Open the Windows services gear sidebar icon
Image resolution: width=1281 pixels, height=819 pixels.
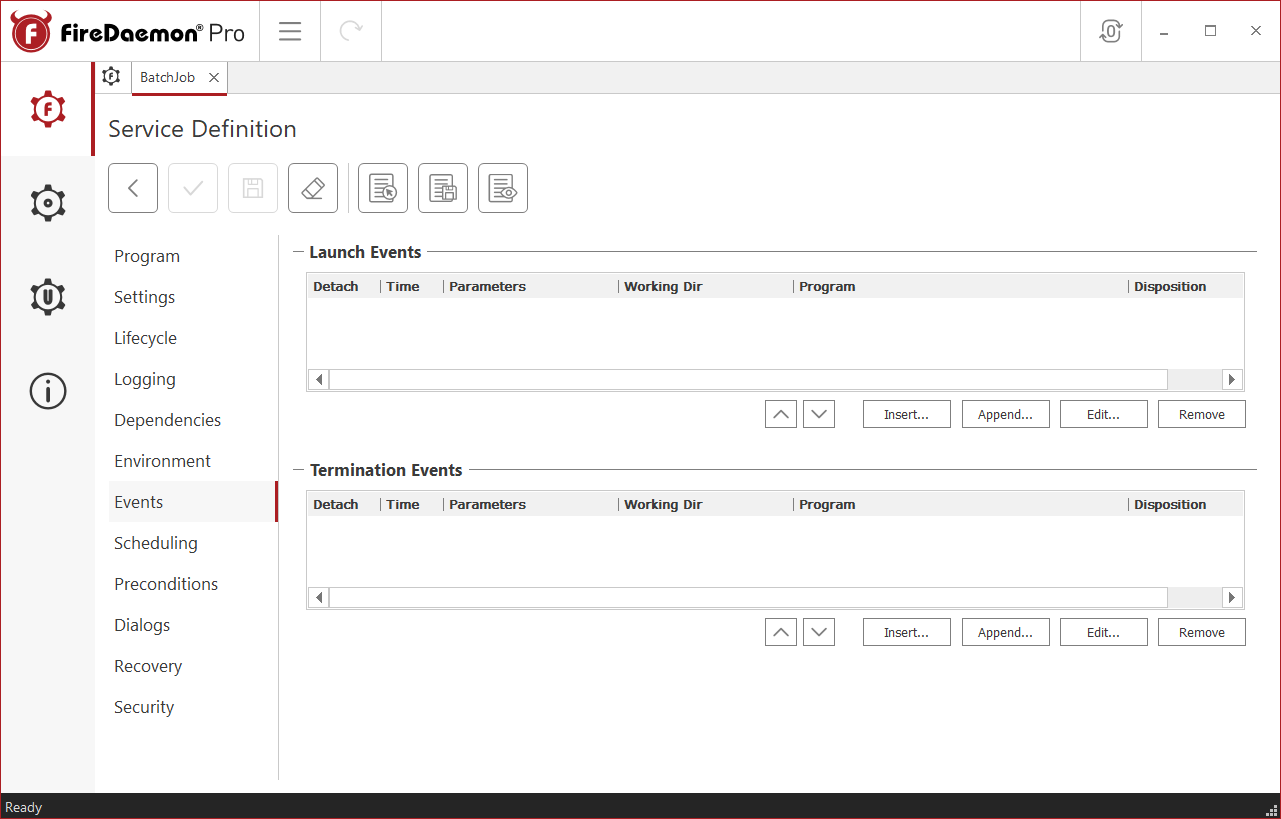48,203
